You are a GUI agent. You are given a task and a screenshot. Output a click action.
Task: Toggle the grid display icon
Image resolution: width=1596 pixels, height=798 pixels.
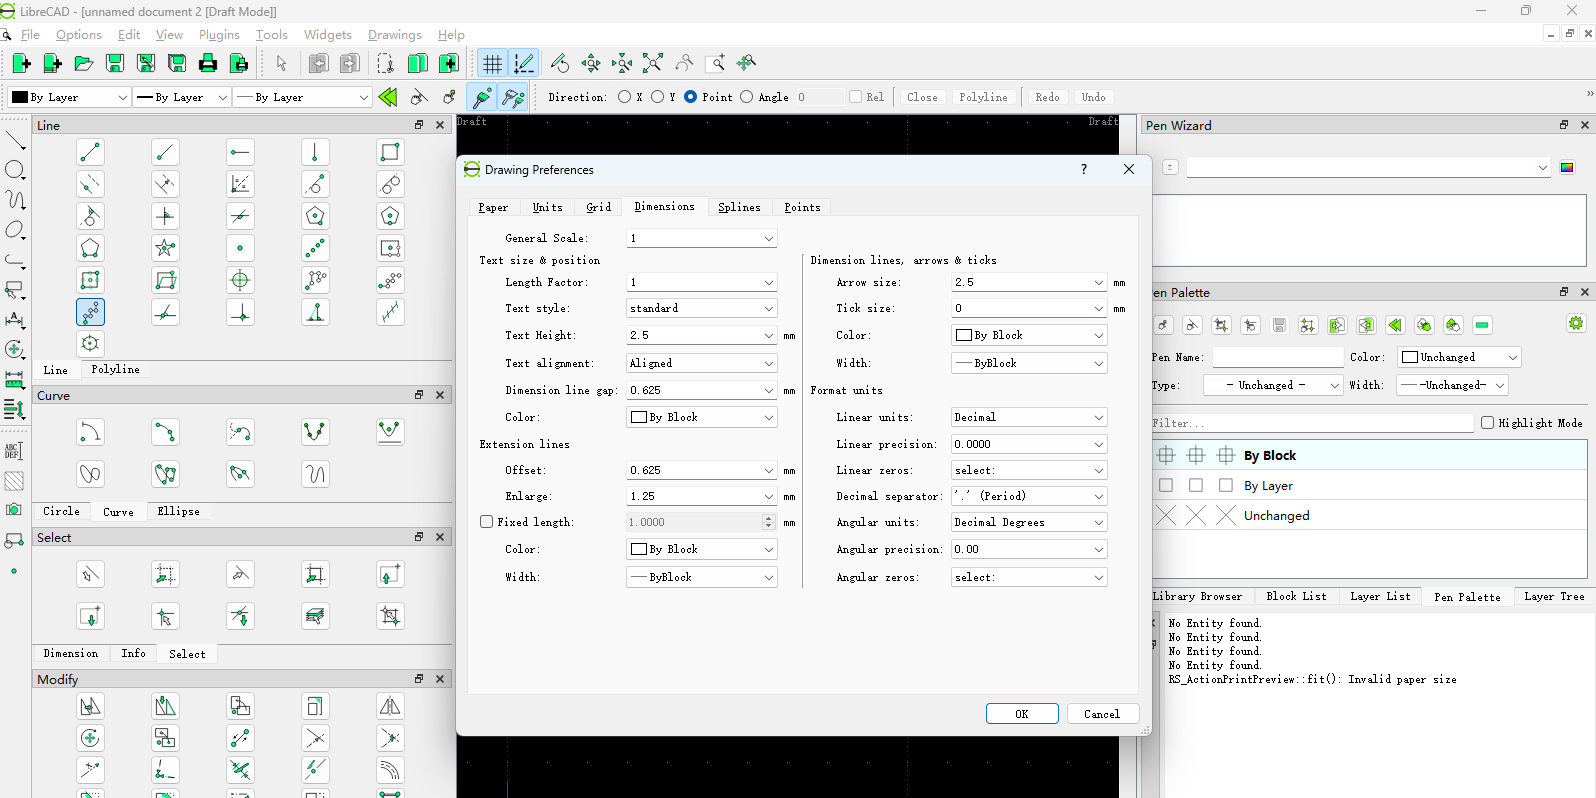(492, 64)
